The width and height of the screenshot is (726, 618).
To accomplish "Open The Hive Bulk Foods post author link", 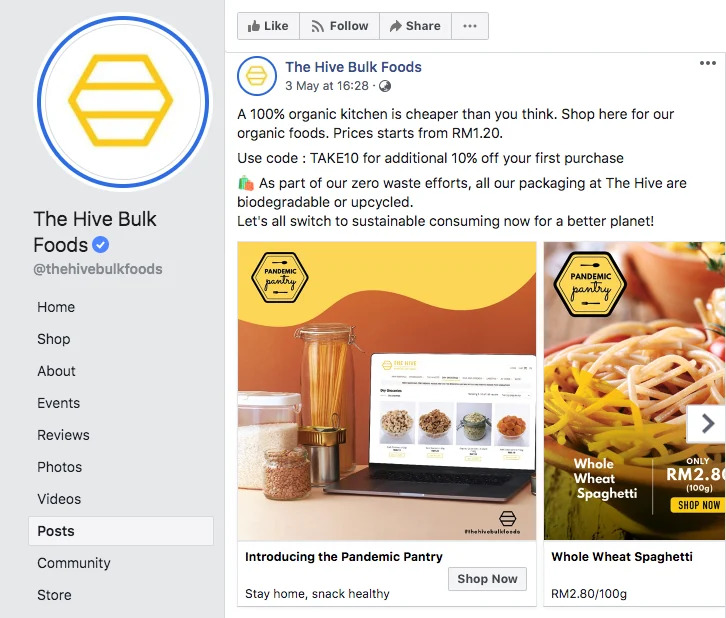I will [x=353, y=67].
